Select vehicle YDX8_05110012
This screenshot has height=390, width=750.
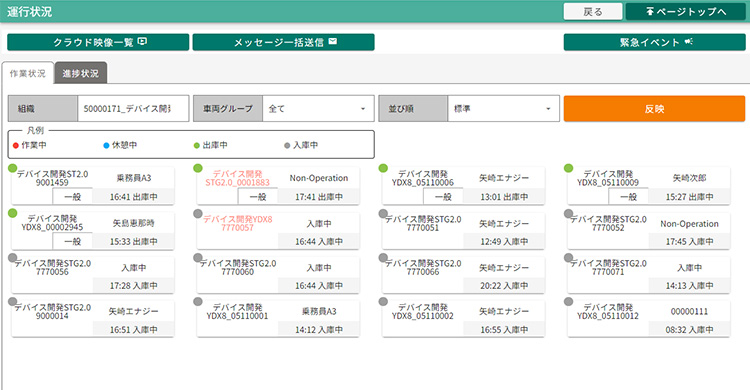[608, 312]
